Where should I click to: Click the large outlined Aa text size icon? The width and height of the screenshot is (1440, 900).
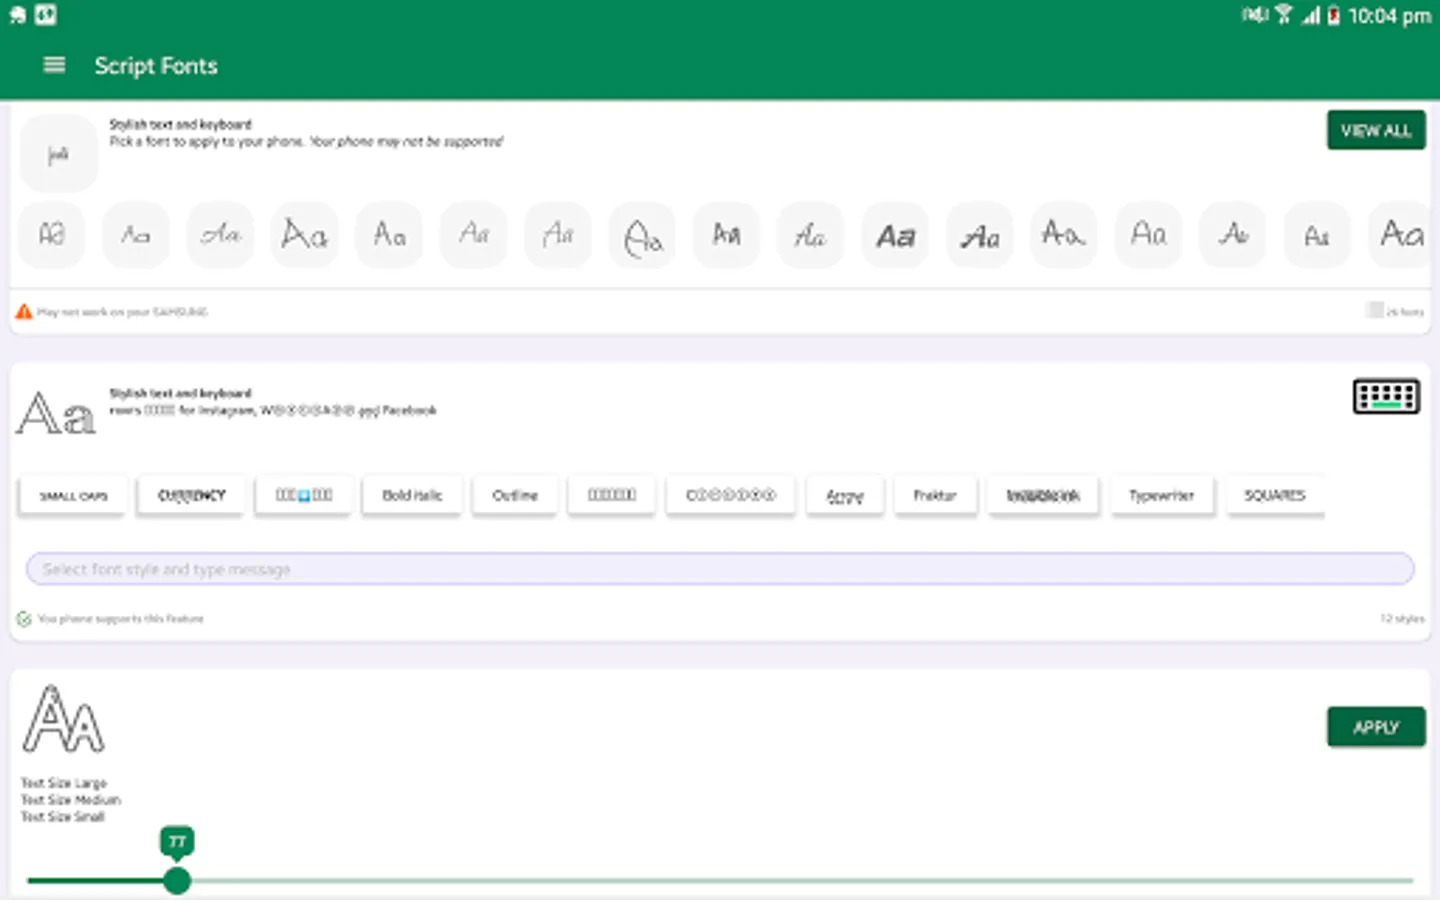[63, 718]
